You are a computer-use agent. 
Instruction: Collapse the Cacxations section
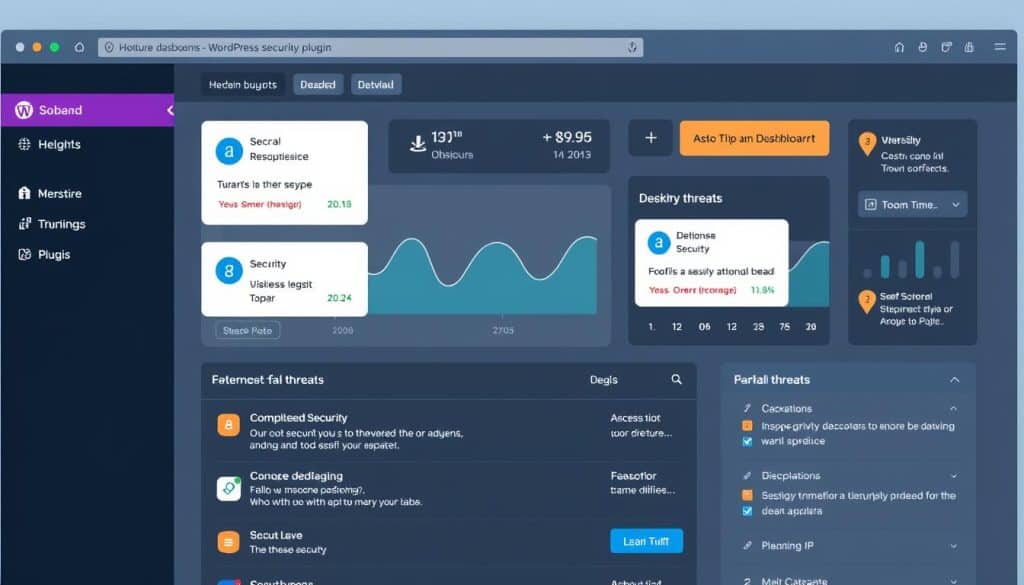(x=953, y=409)
